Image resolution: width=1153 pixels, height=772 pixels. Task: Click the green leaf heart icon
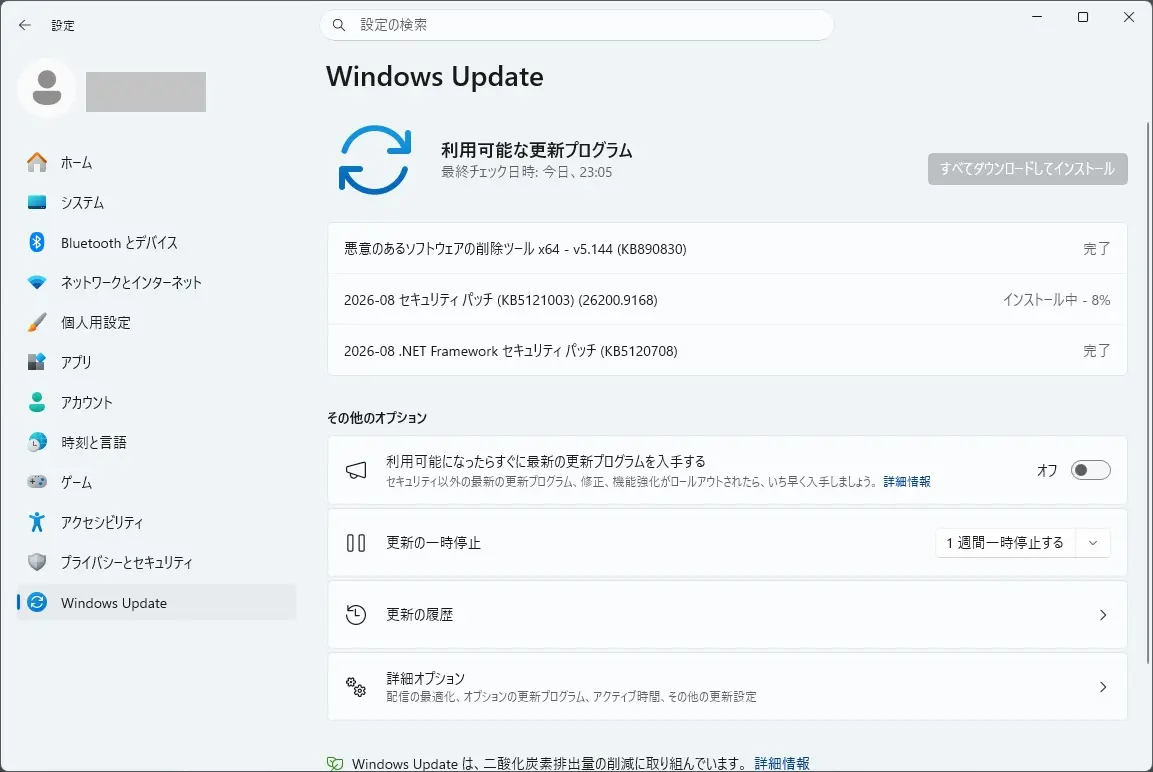click(x=335, y=764)
